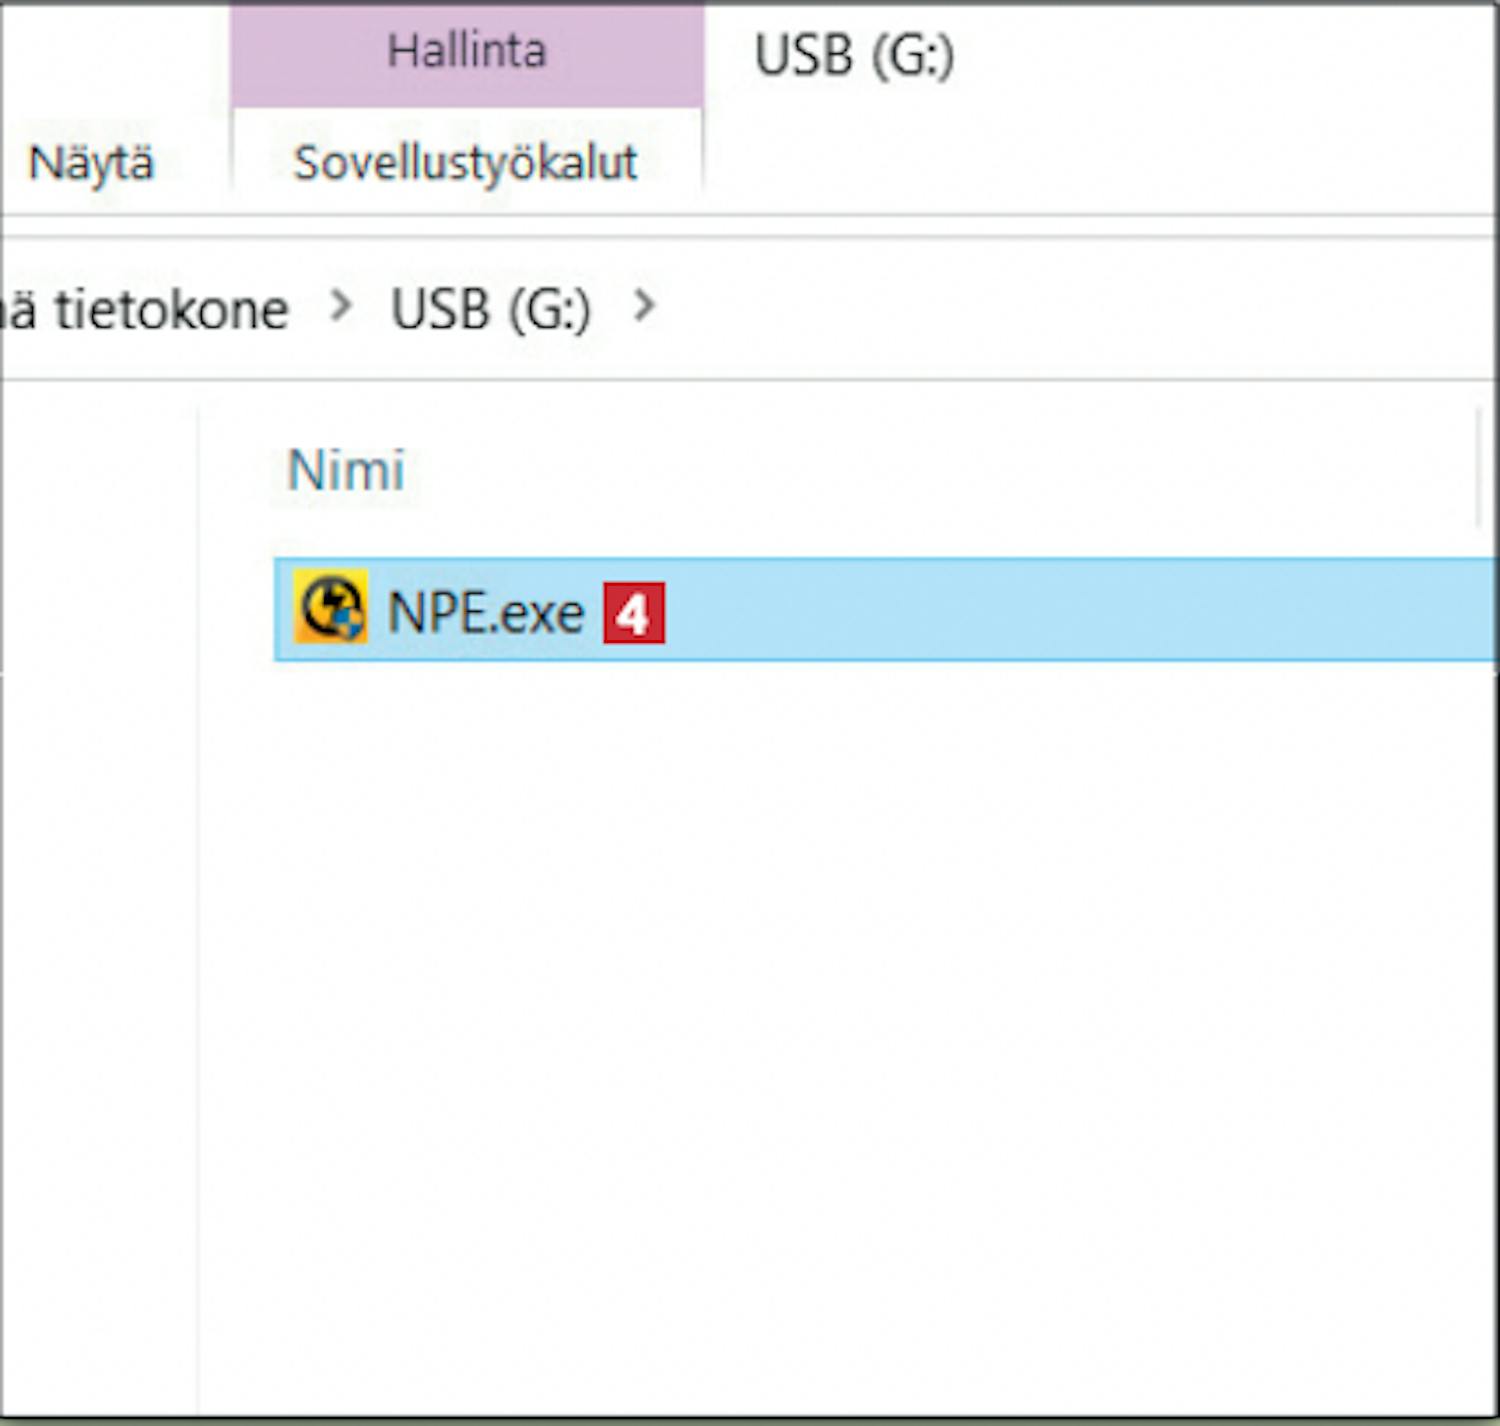Screen dimensions: 1500x1426
Task: Click the highlighted row right of NPE.exe
Action: click(1050, 611)
